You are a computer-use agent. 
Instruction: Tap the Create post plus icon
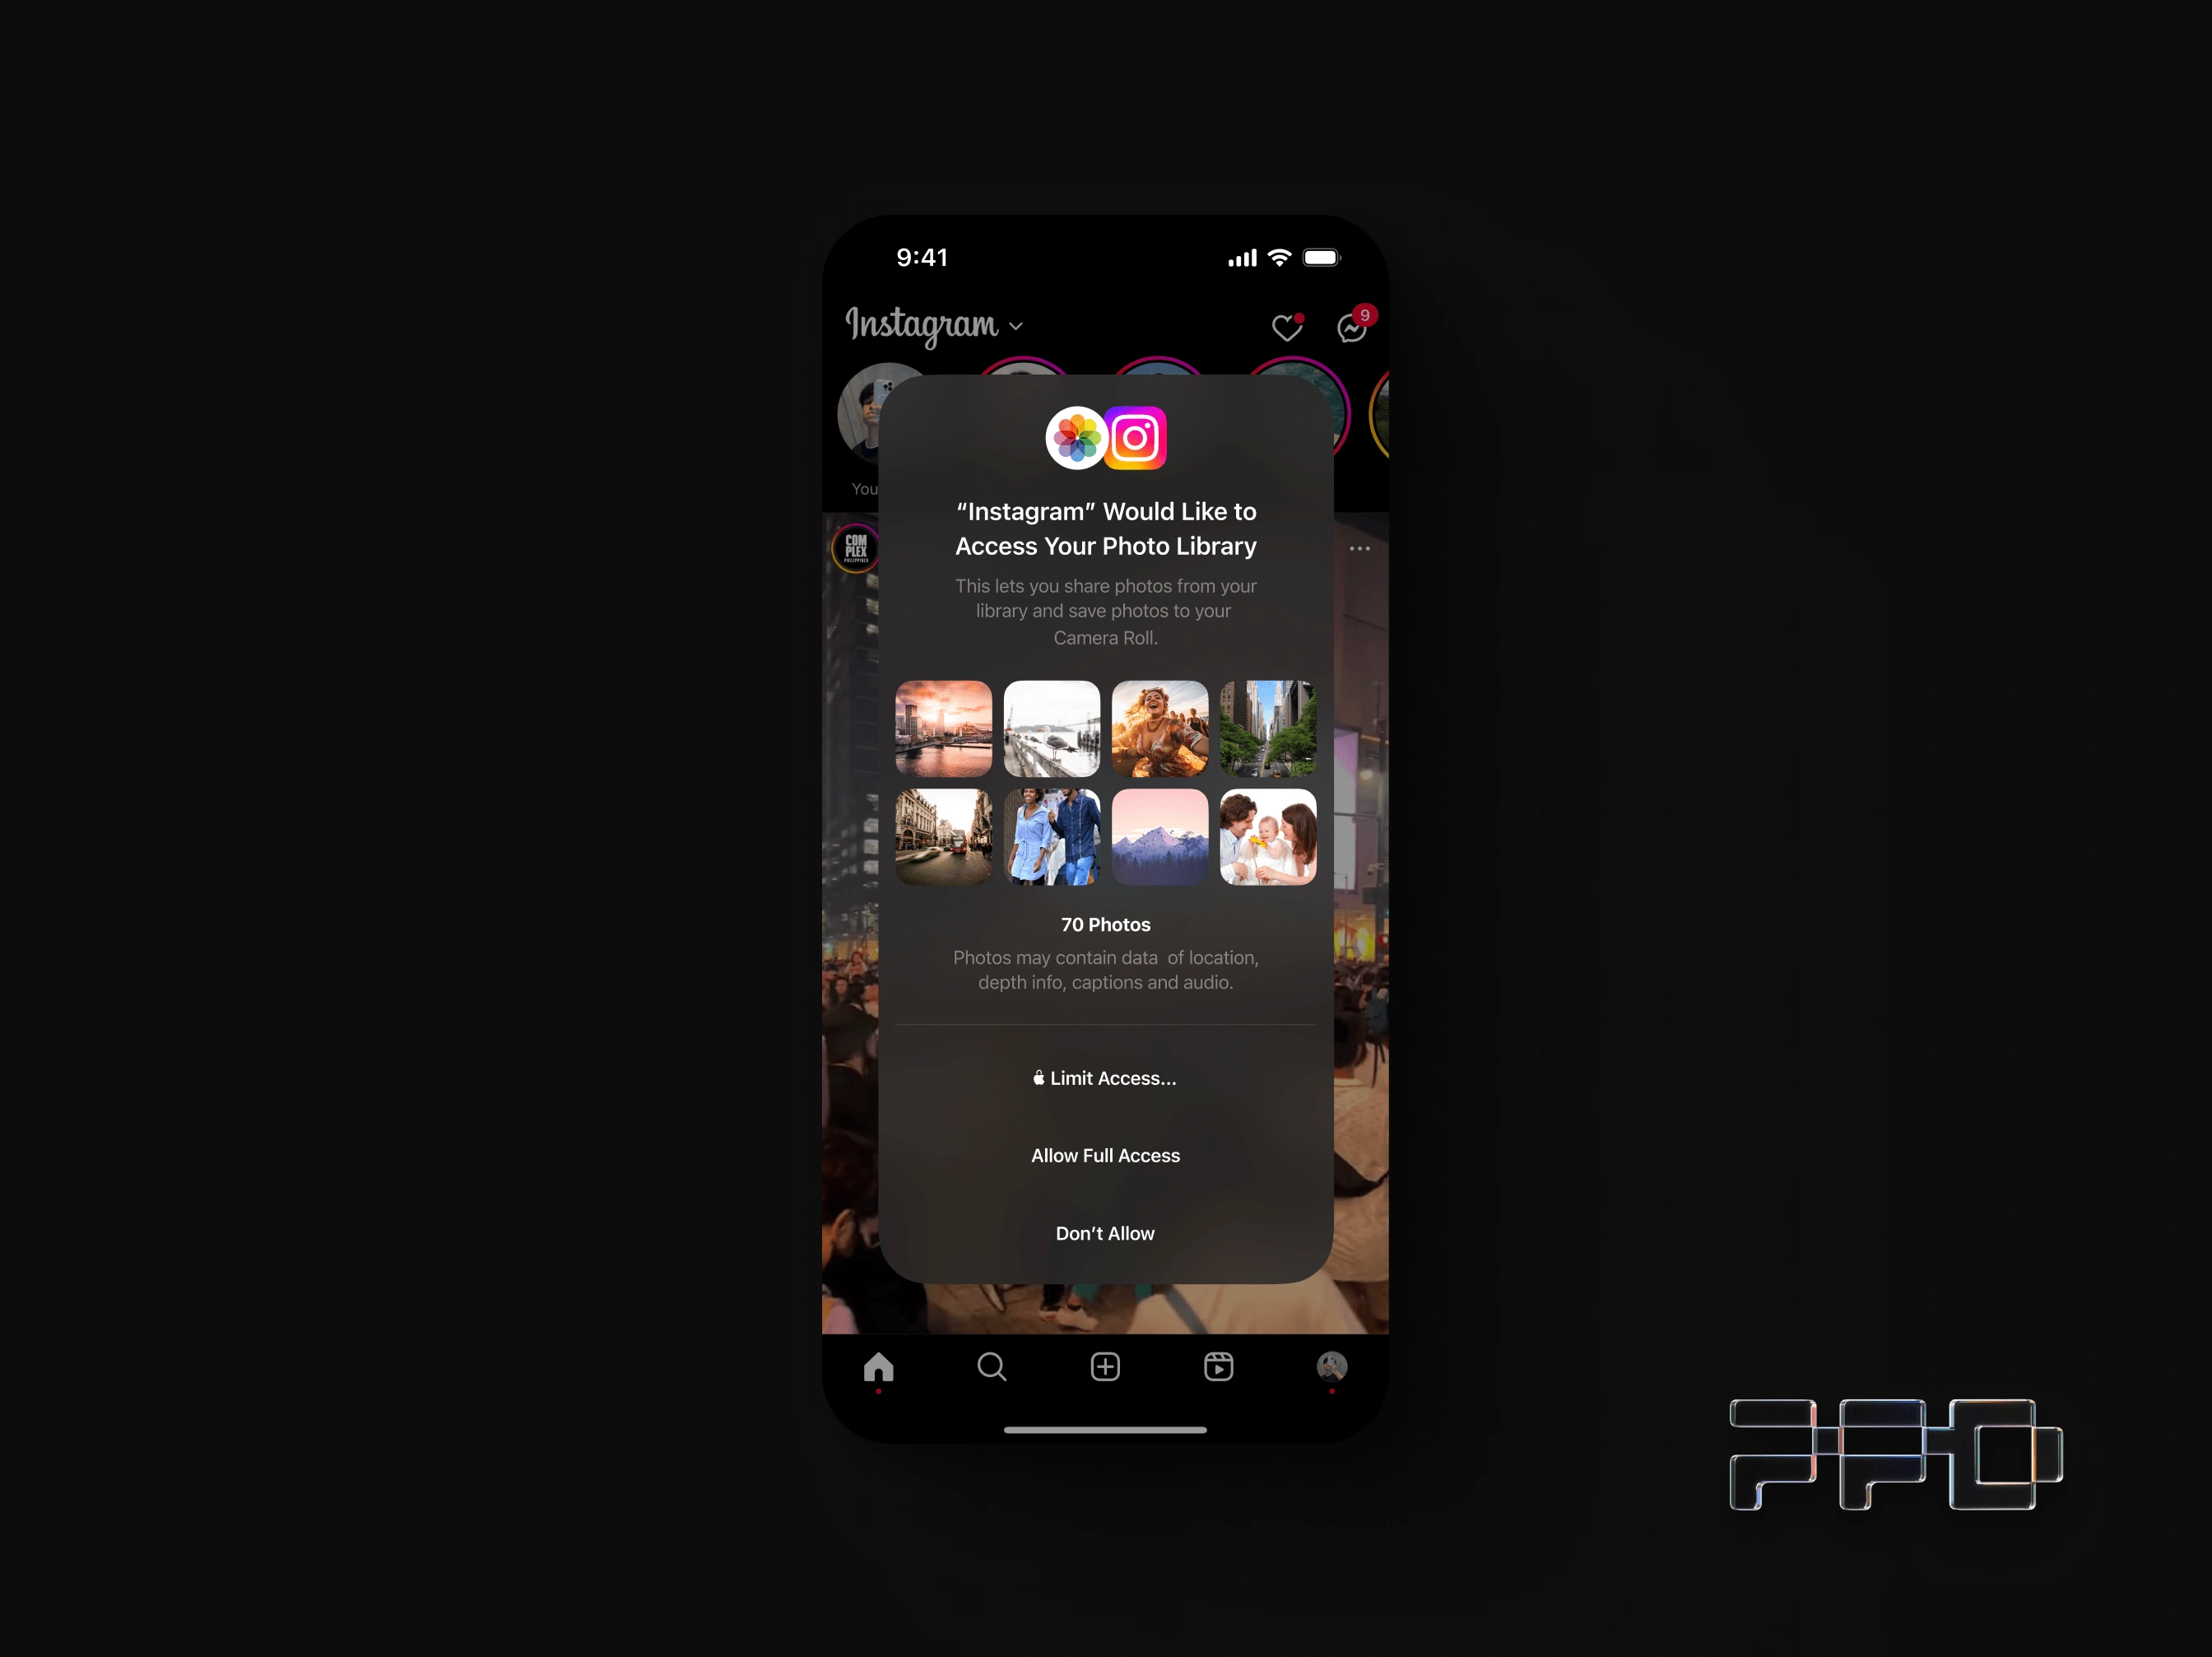click(x=1105, y=1366)
